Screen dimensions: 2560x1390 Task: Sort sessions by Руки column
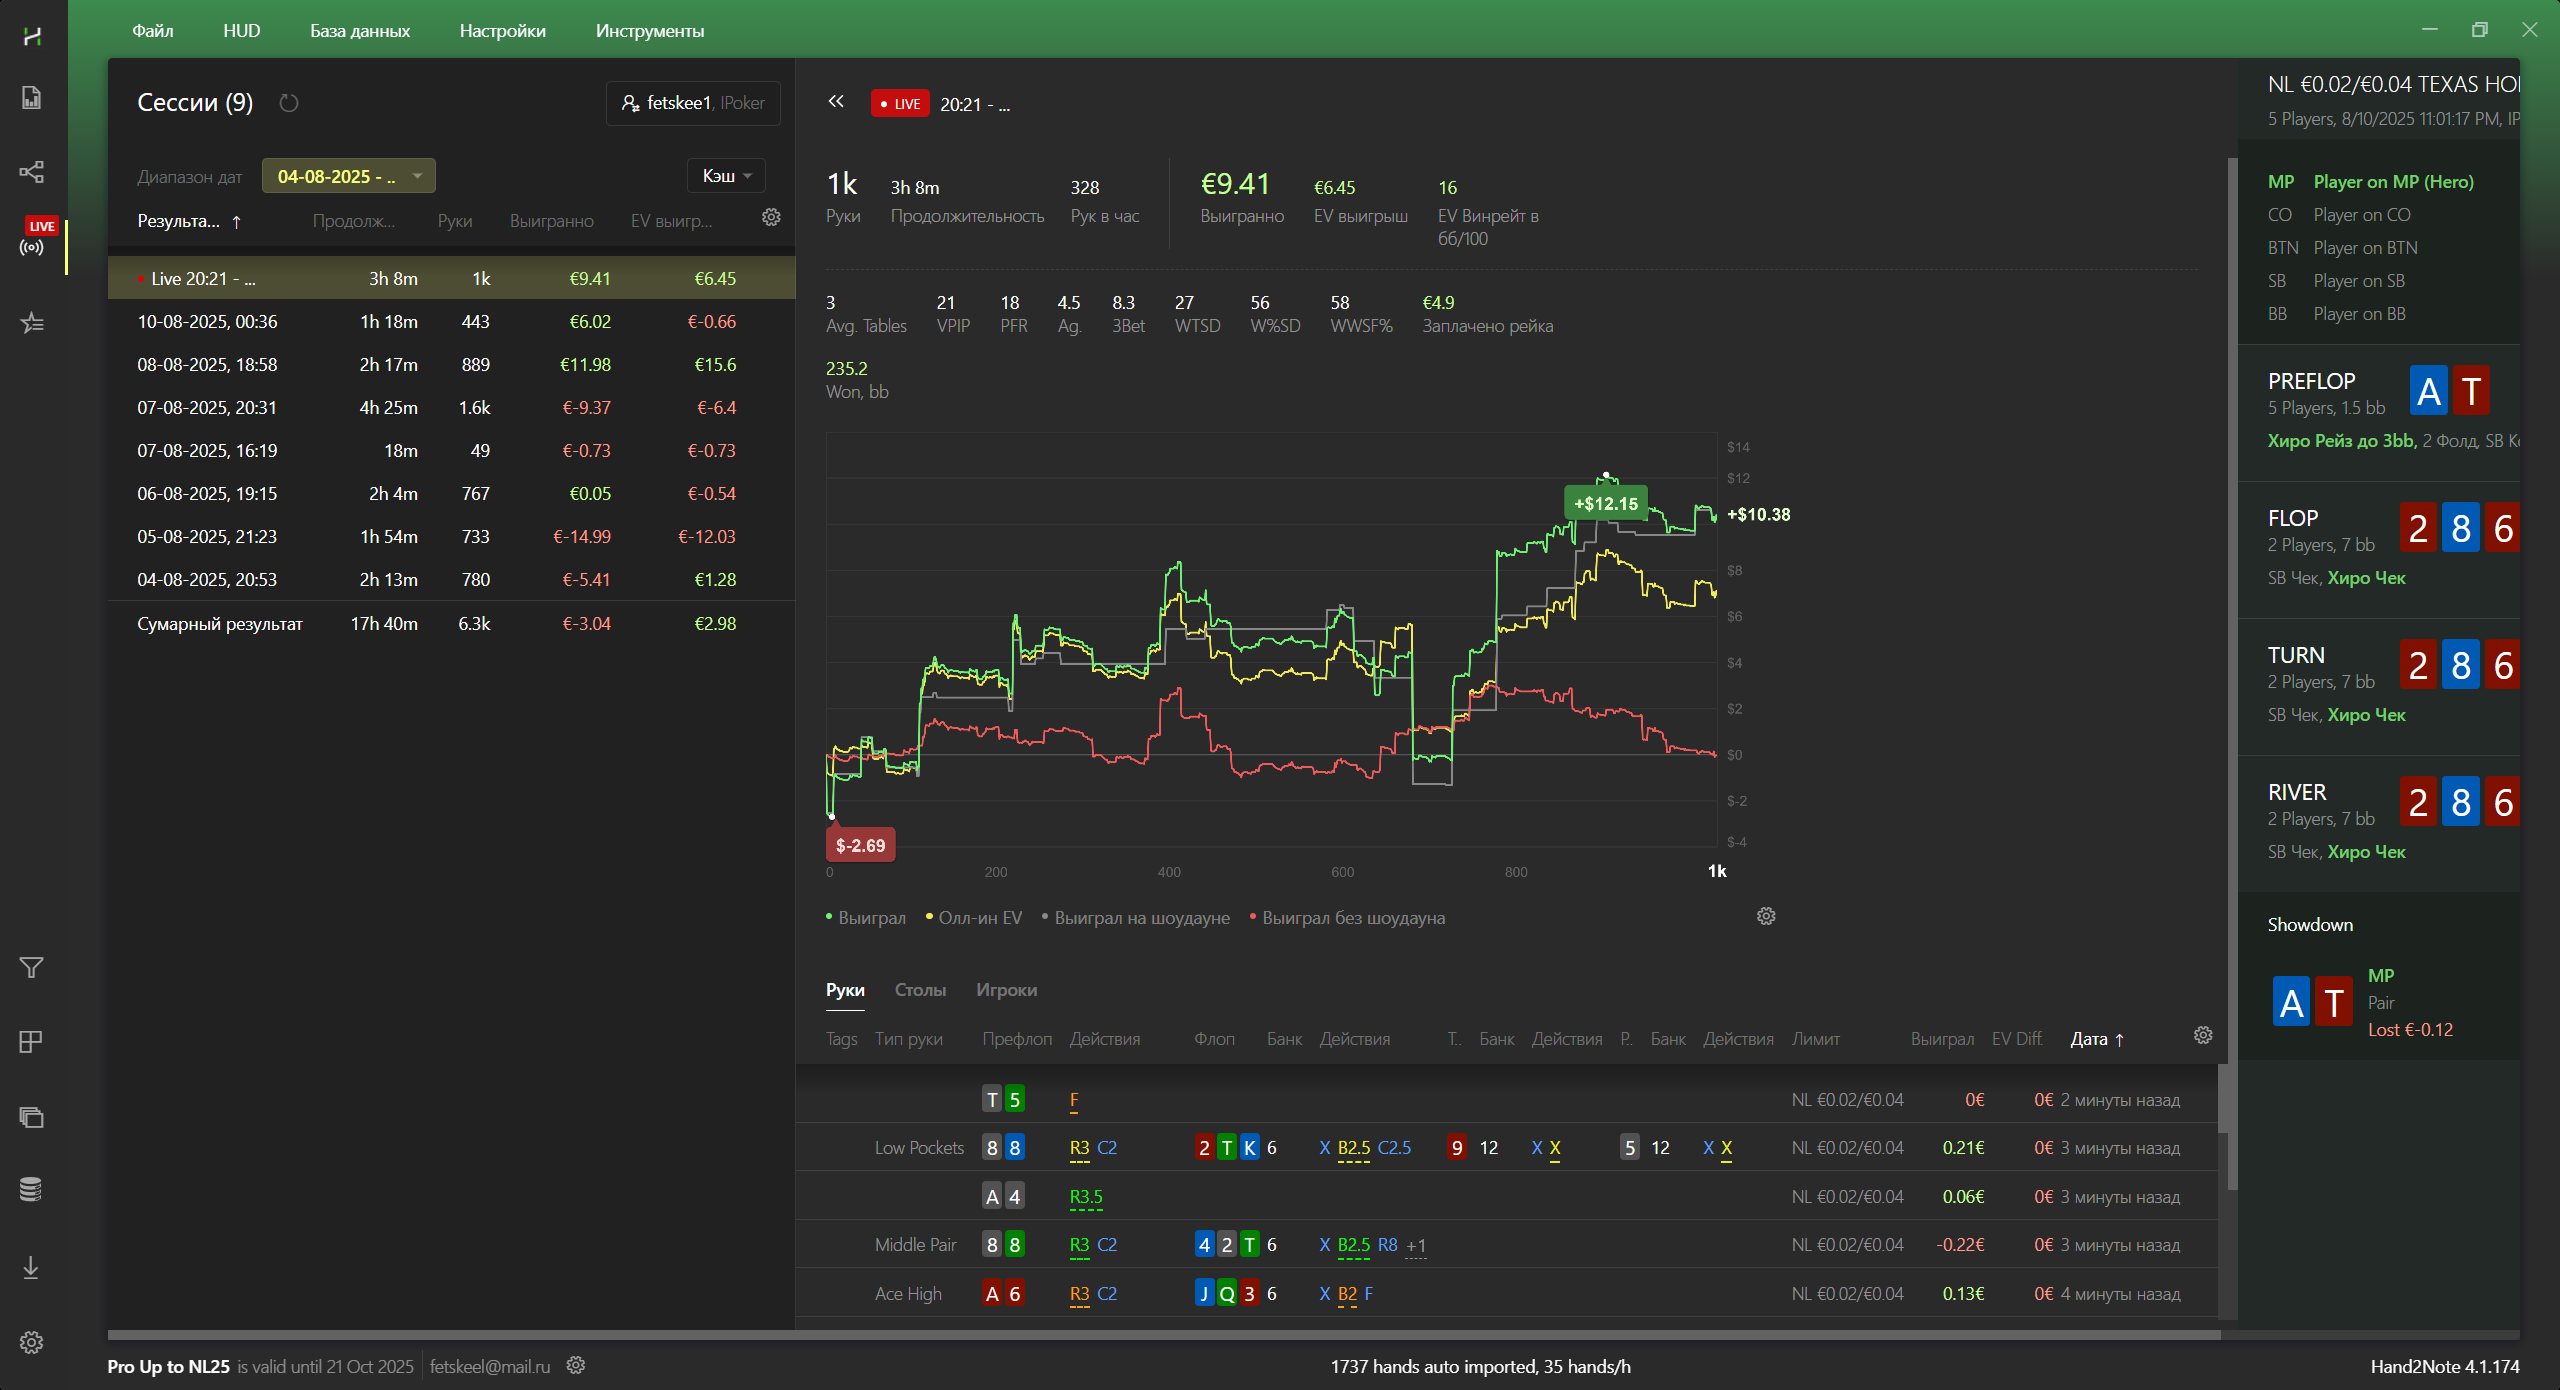click(455, 221)
